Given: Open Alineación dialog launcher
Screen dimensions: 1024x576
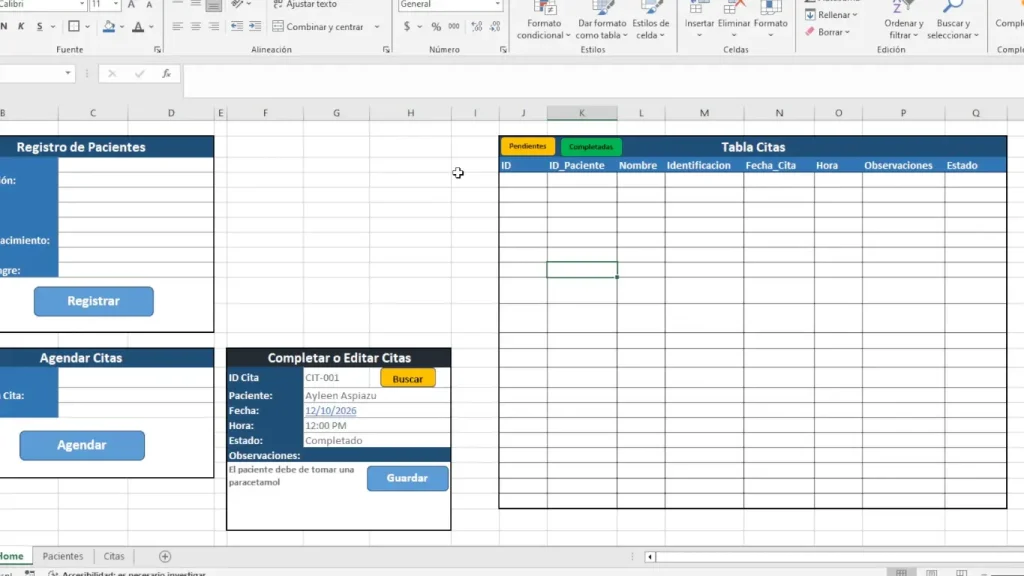Looking at the screenshot, I should (386, 50).
